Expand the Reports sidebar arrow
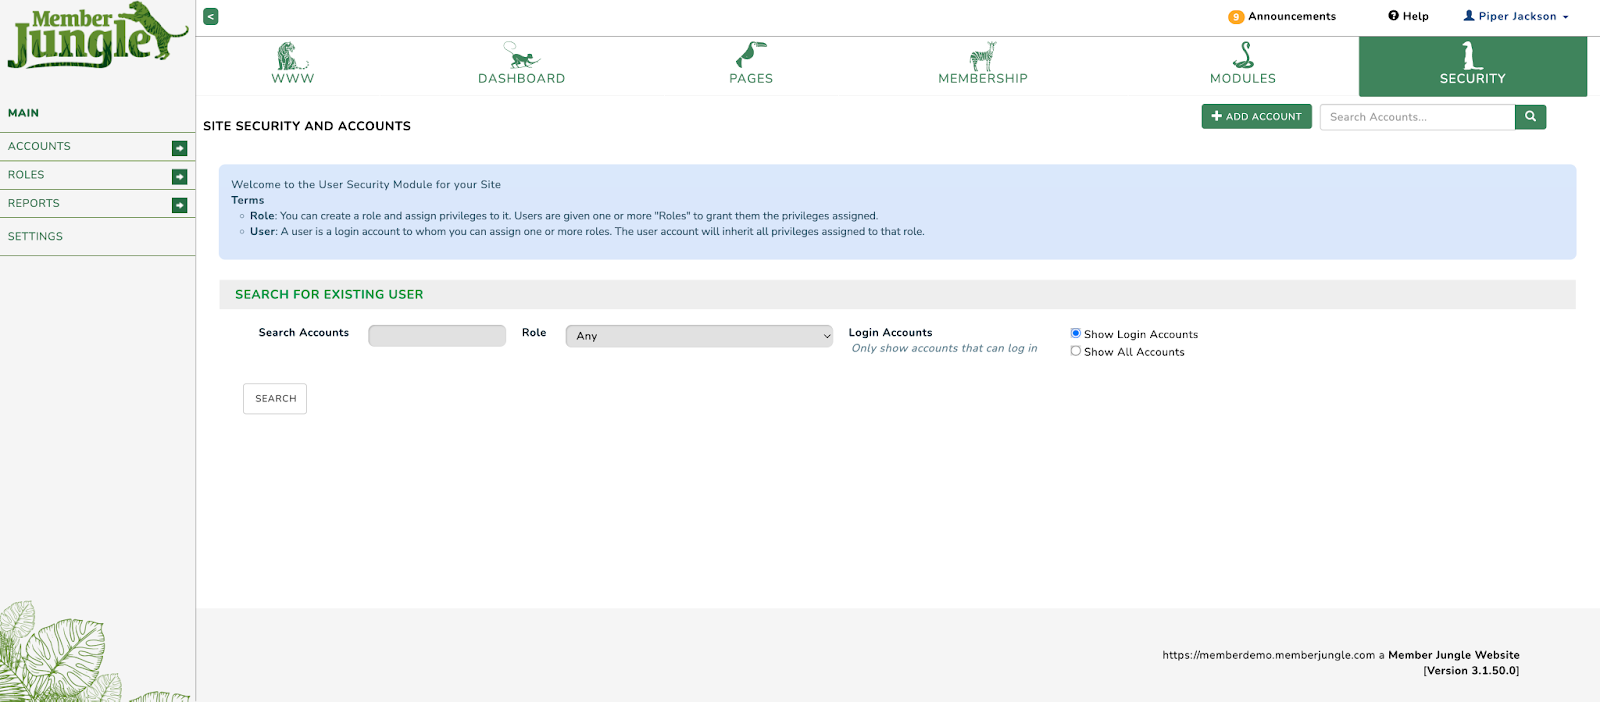The height and width of the screenshot is (702, 1600). tap(180, 205)
